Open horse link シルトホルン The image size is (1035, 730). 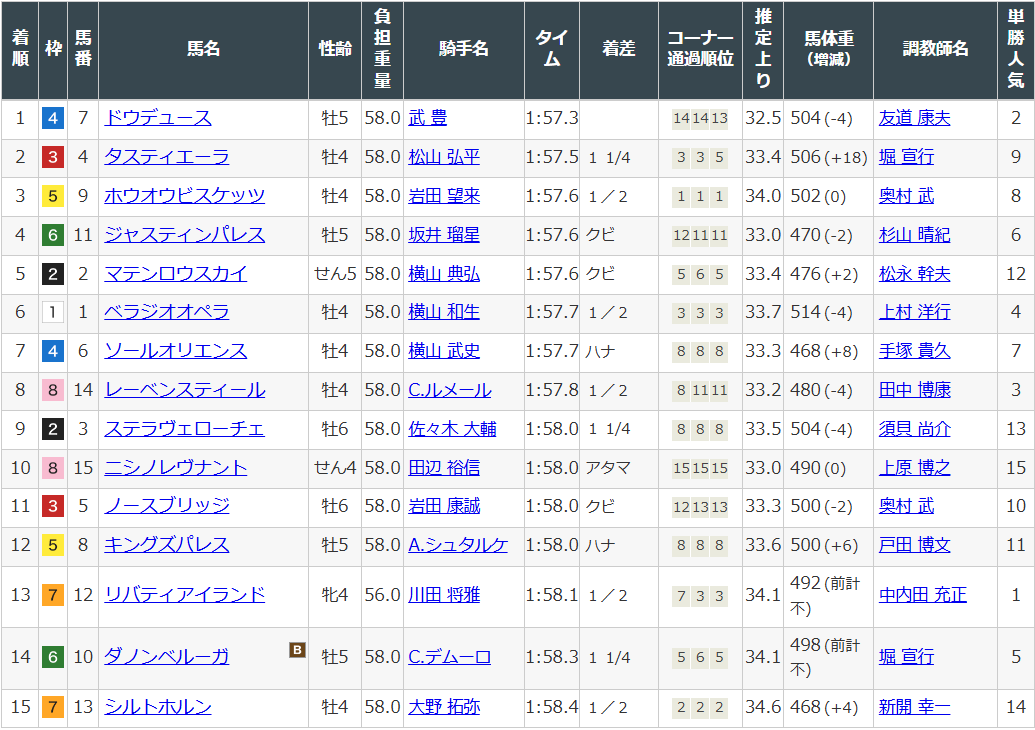click(x=158, y=708)
